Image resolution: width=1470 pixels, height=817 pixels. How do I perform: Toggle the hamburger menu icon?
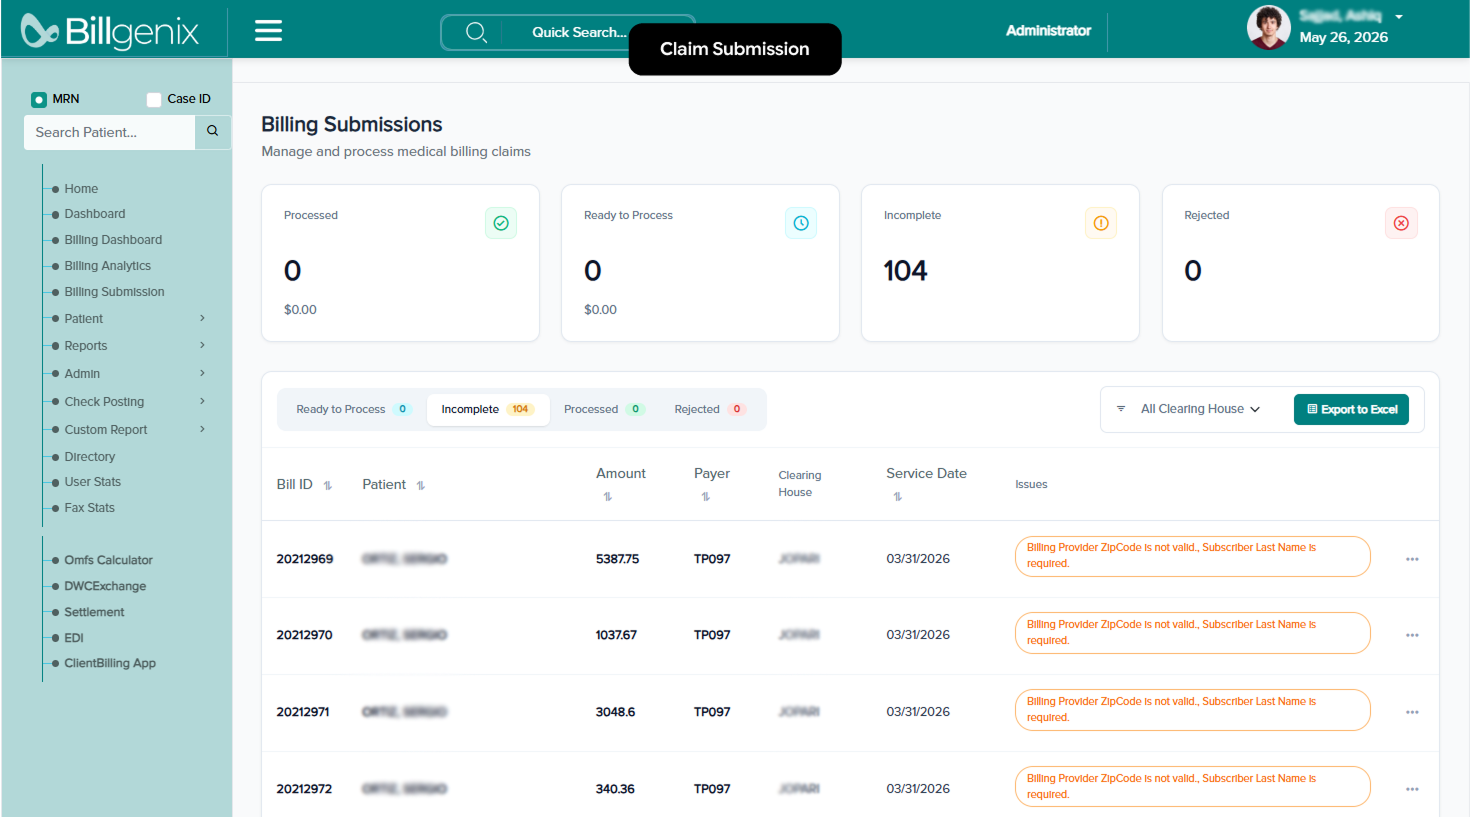(268, 31)
